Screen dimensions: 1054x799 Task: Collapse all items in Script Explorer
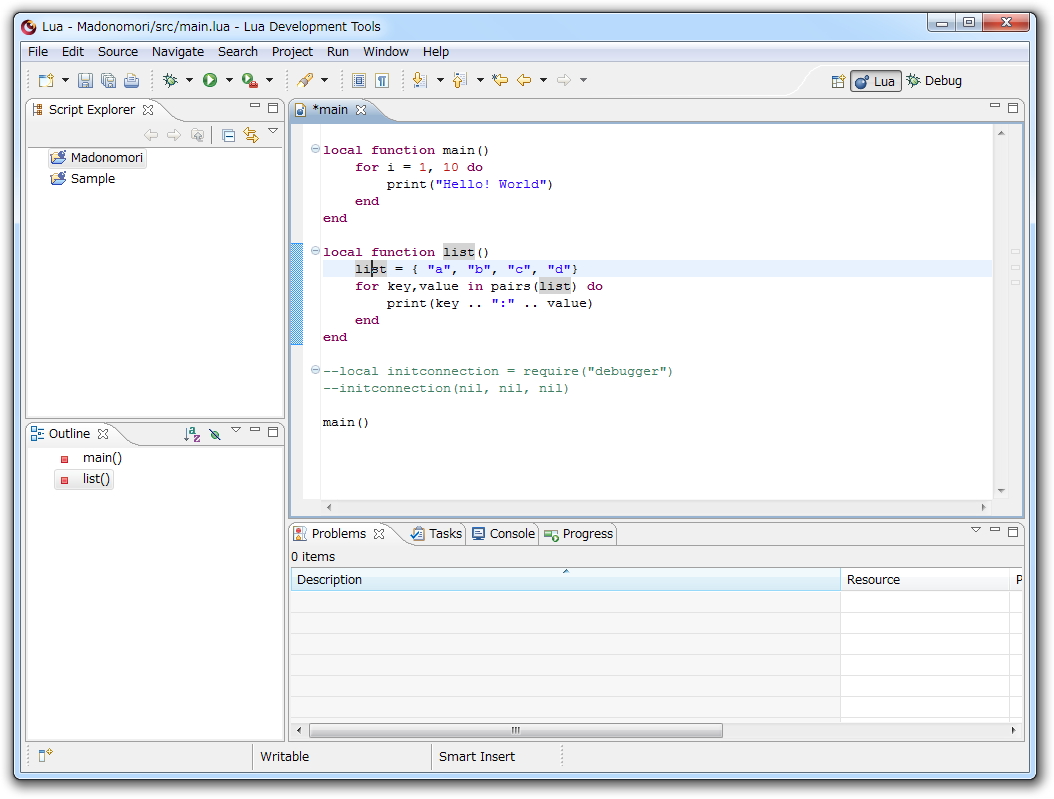coord(227,136)
